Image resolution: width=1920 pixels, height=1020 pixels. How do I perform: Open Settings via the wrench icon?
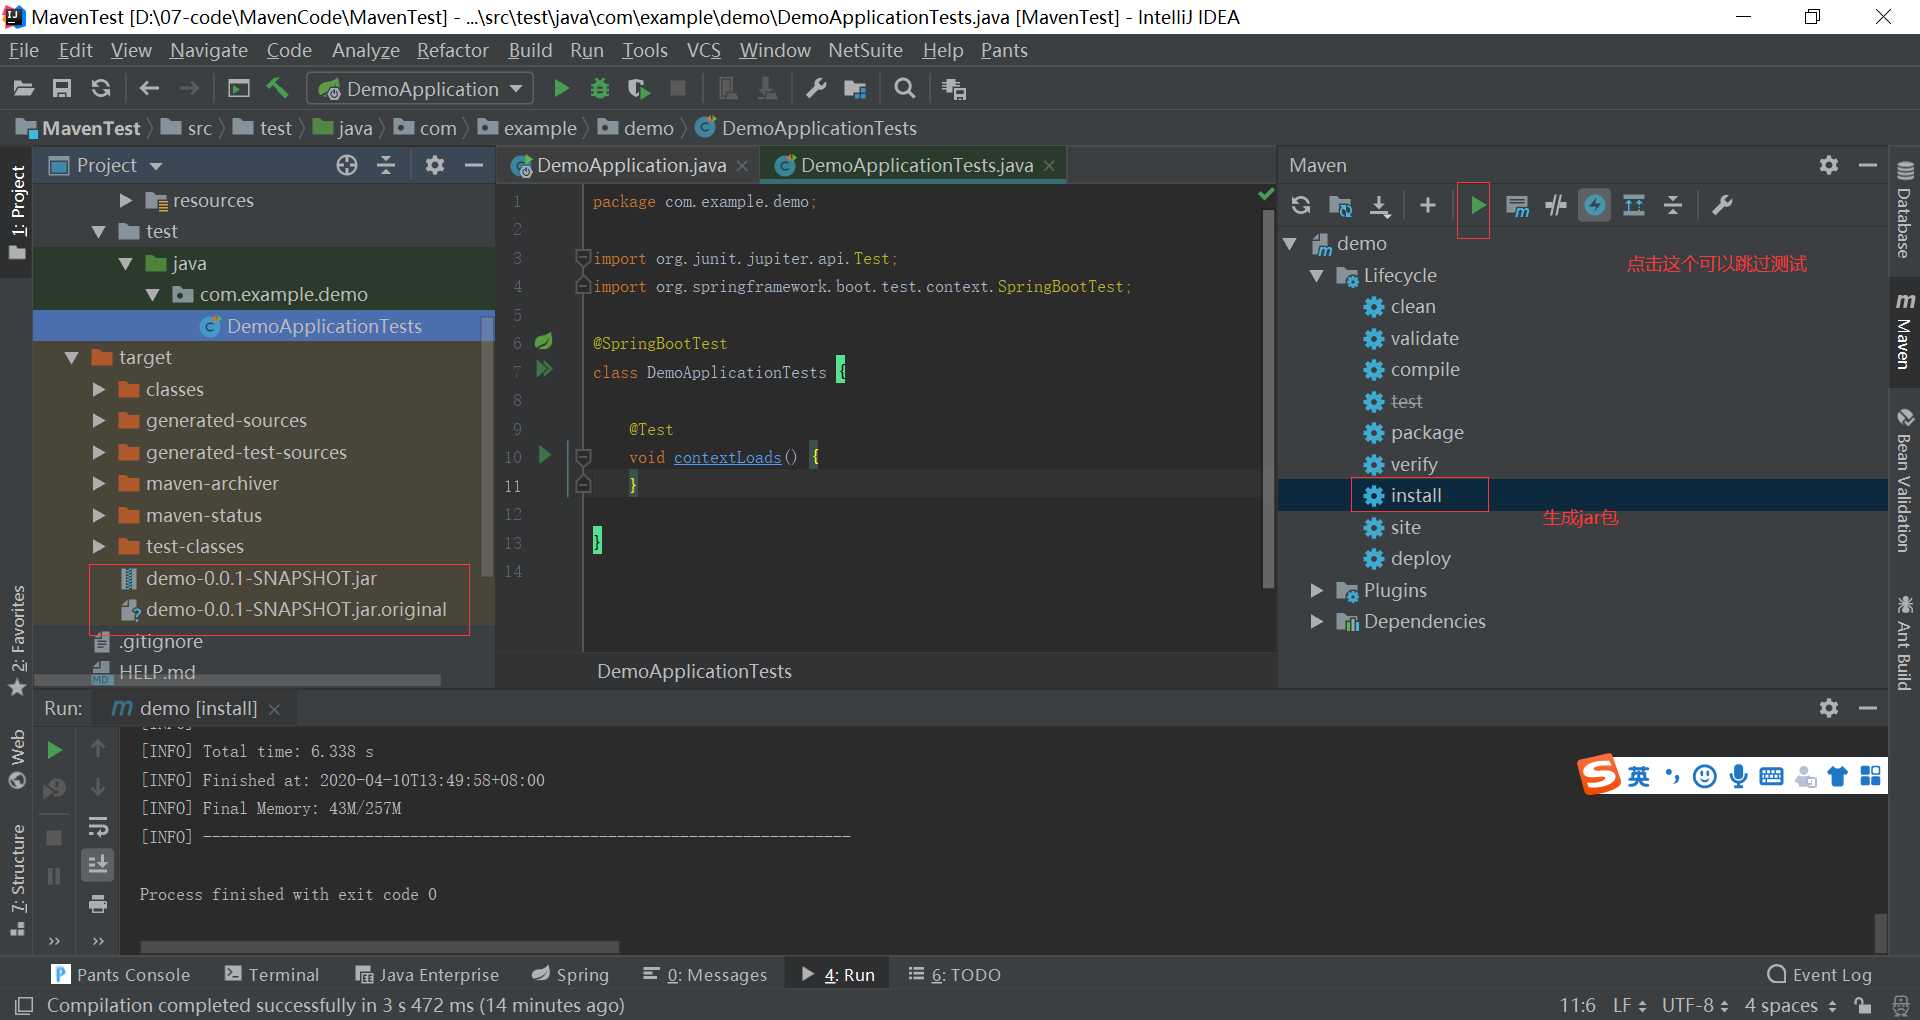[816, 89]
